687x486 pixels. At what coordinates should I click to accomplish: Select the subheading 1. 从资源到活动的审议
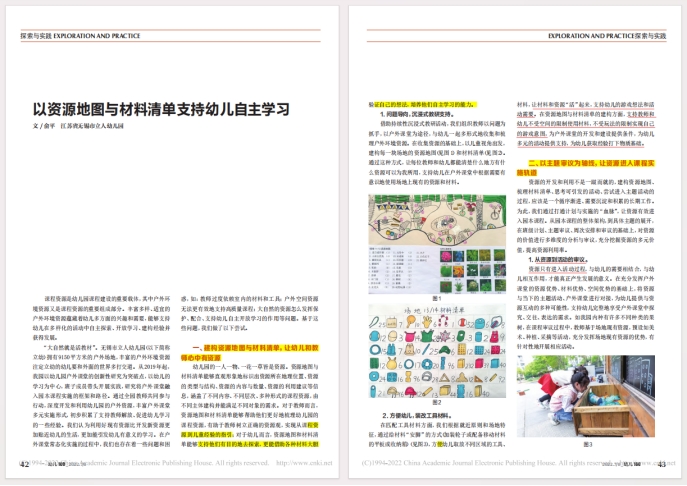click(558, 259)
